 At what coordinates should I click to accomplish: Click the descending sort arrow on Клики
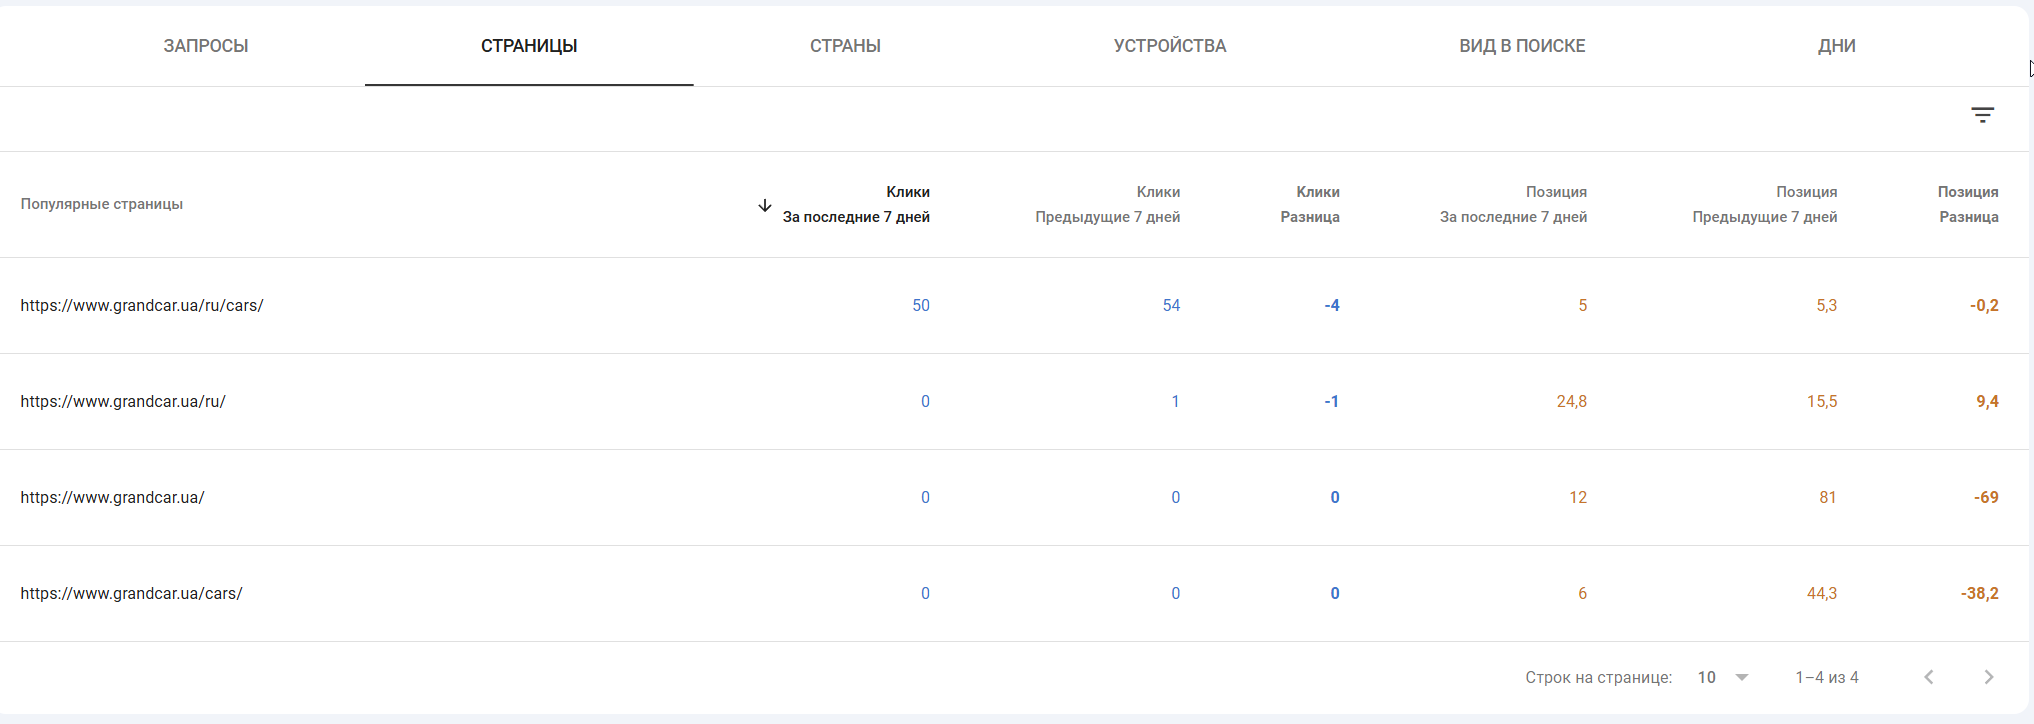coord(765,205)
